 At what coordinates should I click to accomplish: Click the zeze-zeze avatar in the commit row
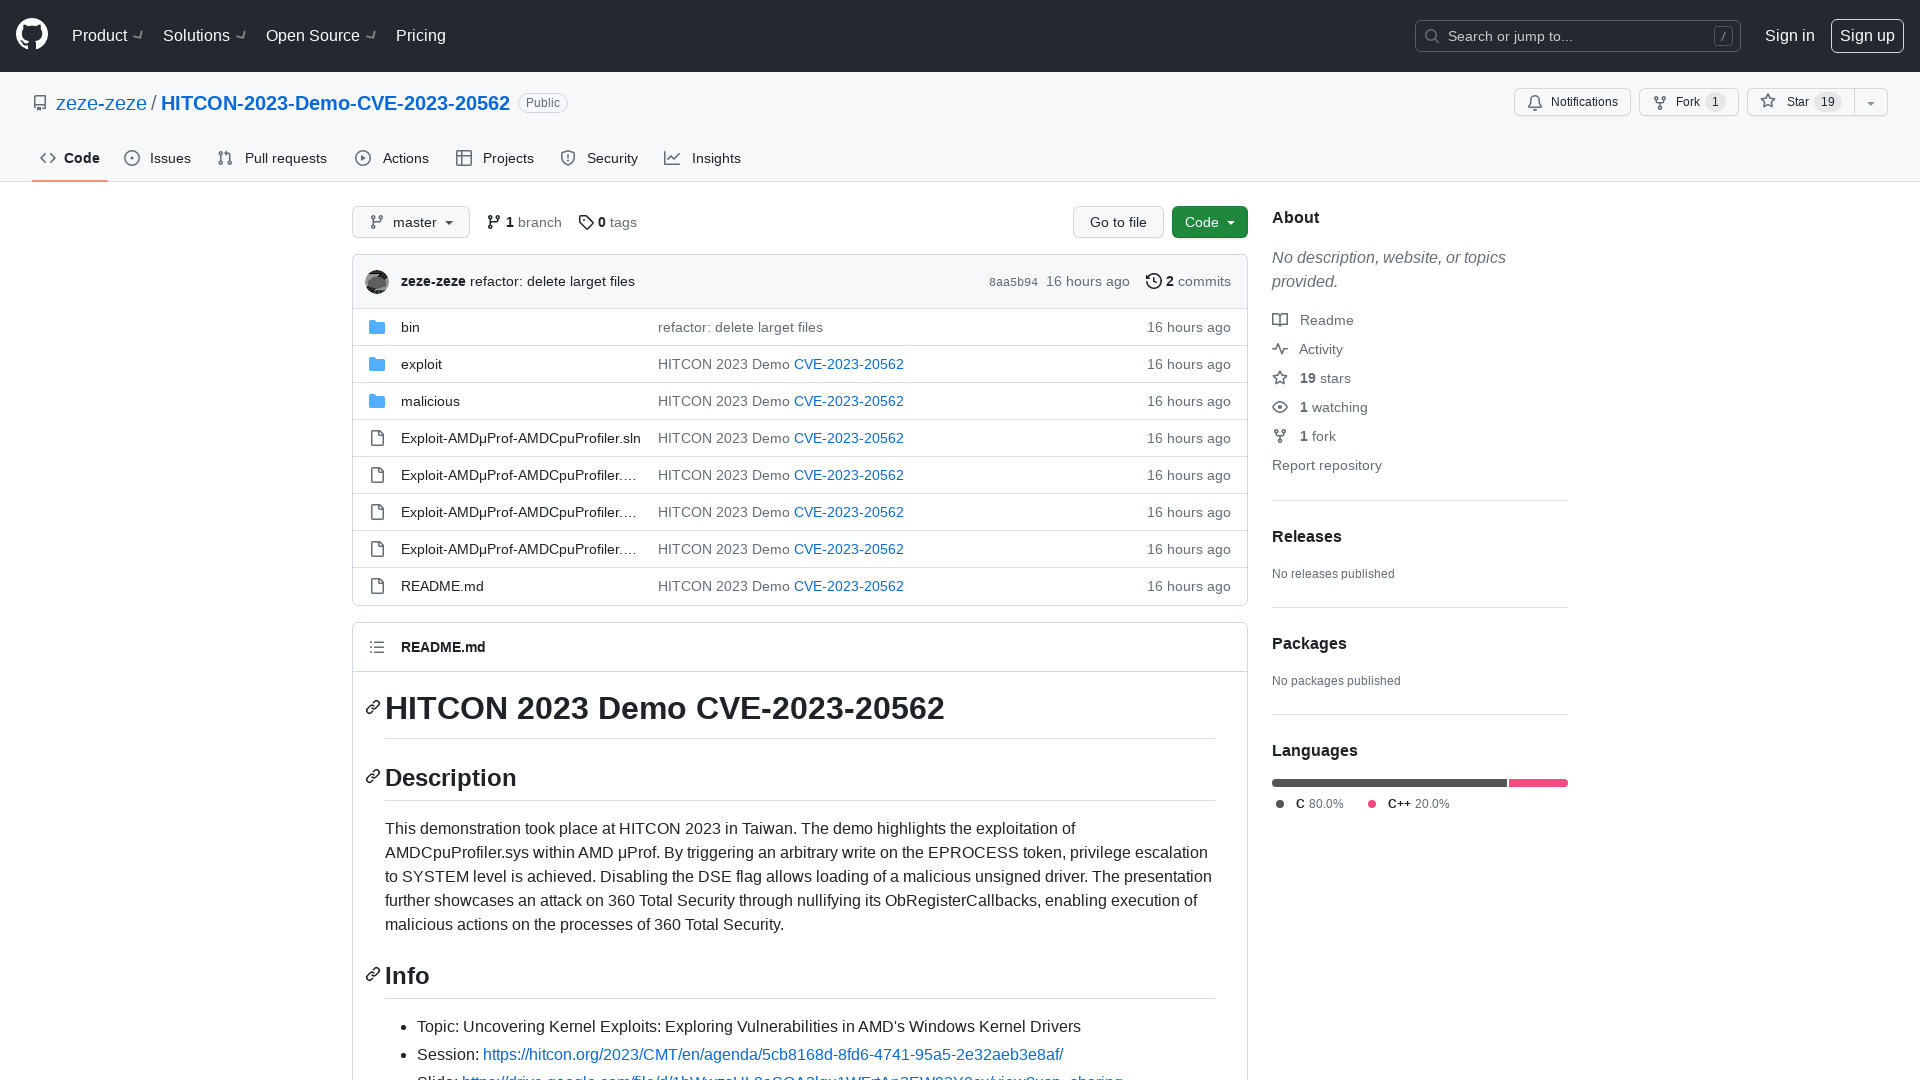377,282
